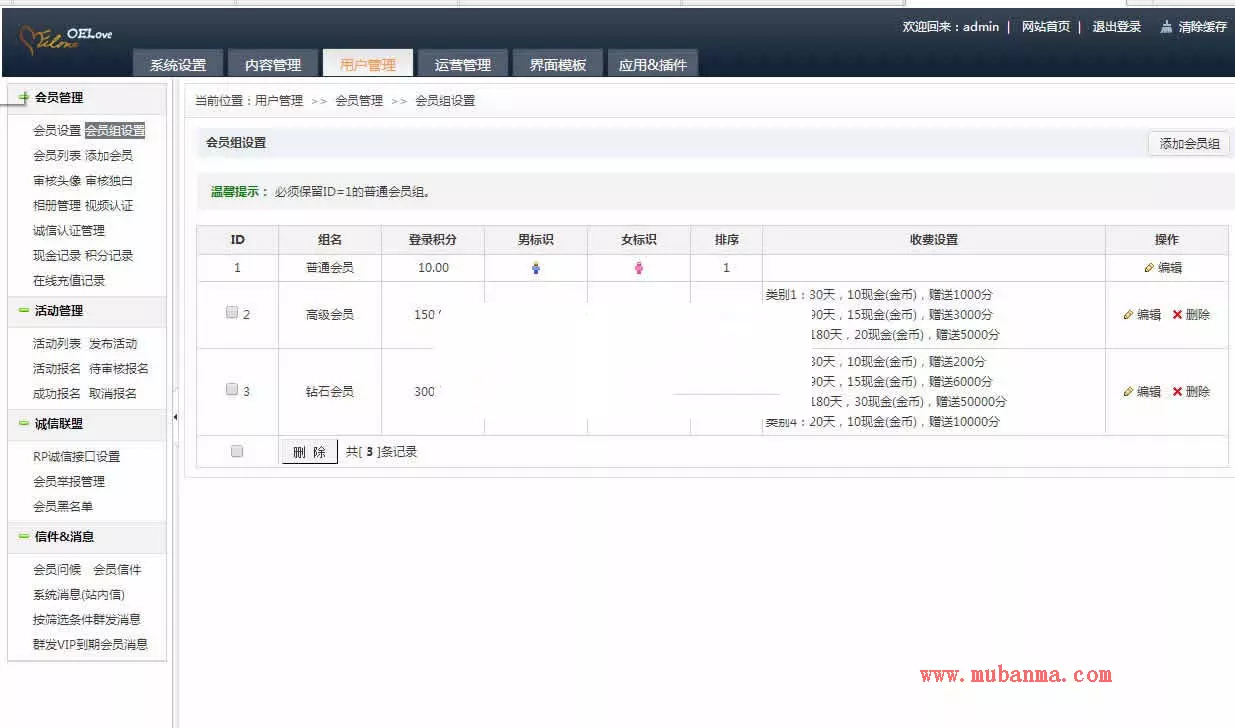Open the 会员列表 sidebar link

pyautogui.click(x=57, y=156)
